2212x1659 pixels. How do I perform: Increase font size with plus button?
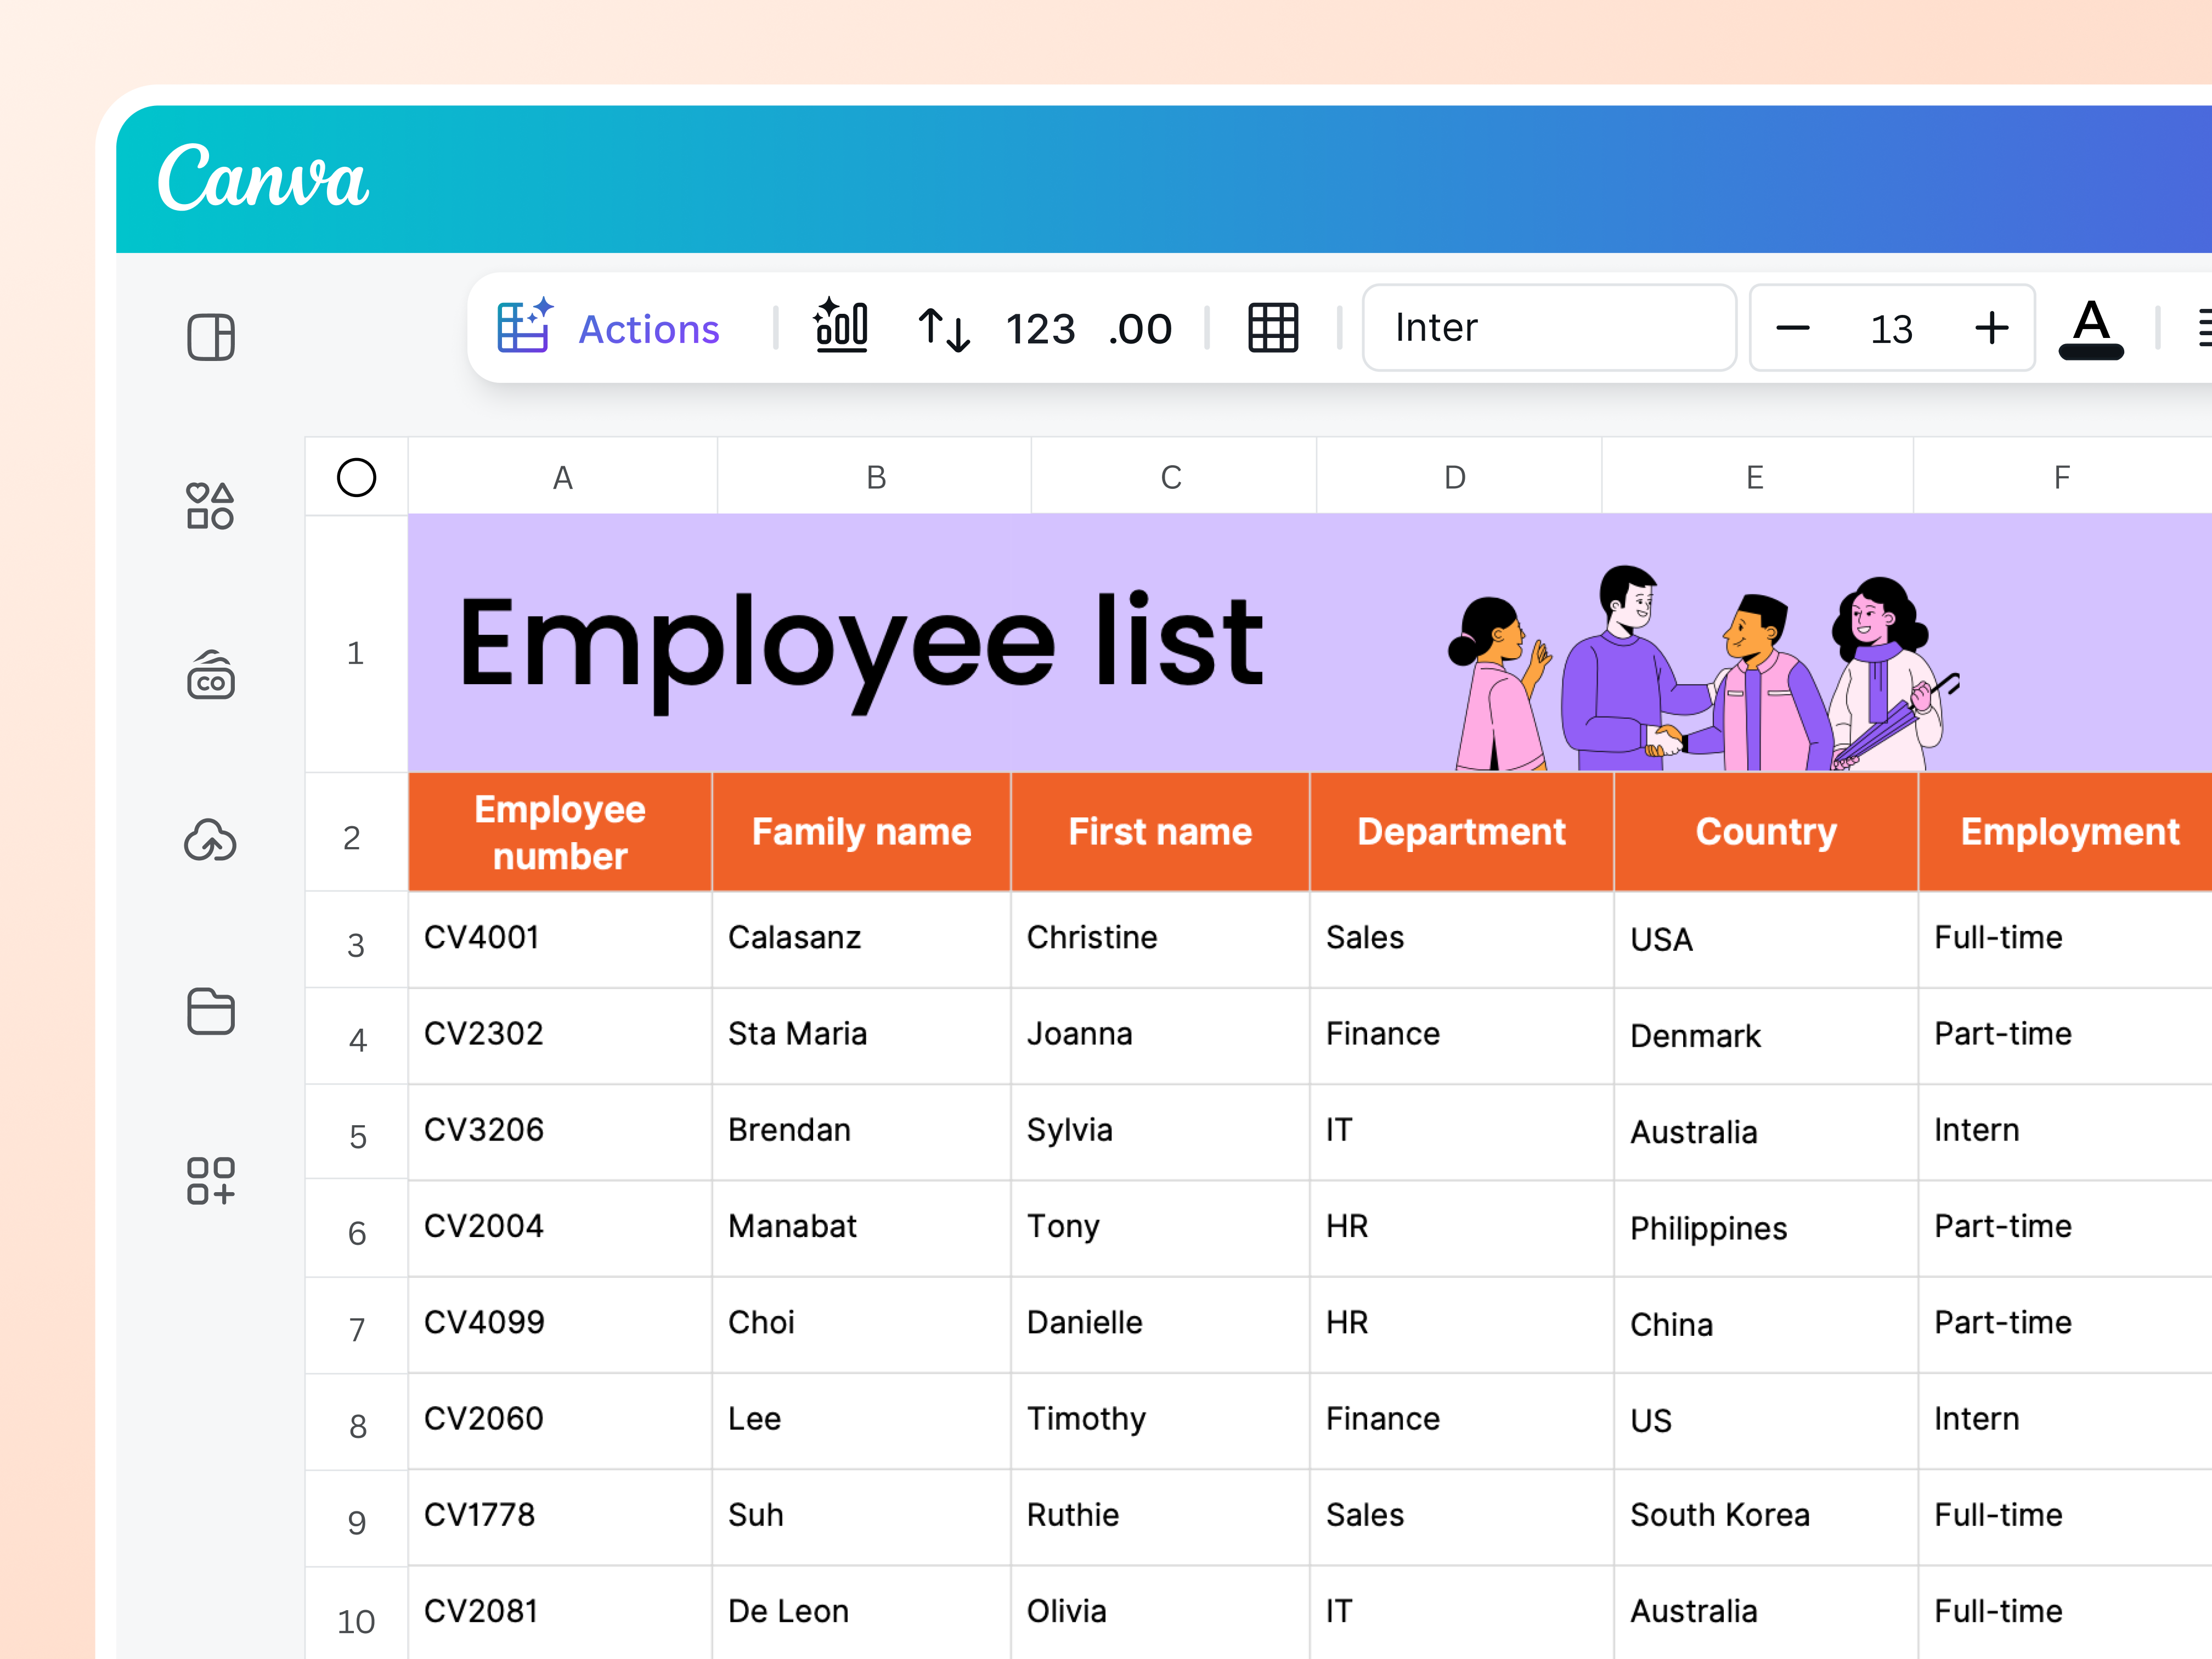pos(1991,328)
